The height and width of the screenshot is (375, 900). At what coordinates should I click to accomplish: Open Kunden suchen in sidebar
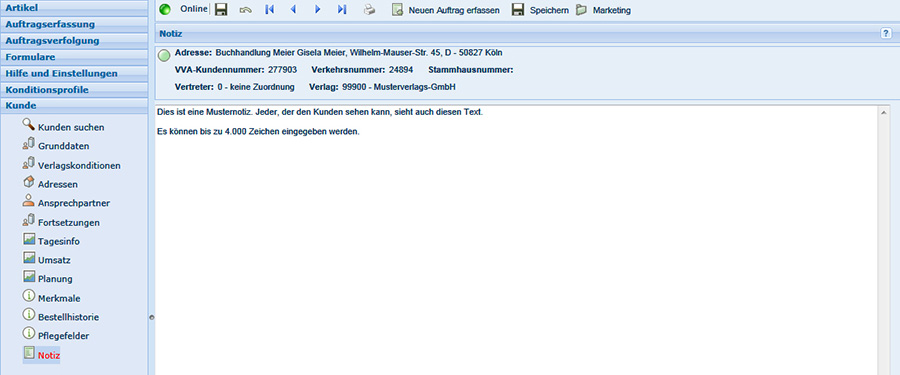point(71,127)
